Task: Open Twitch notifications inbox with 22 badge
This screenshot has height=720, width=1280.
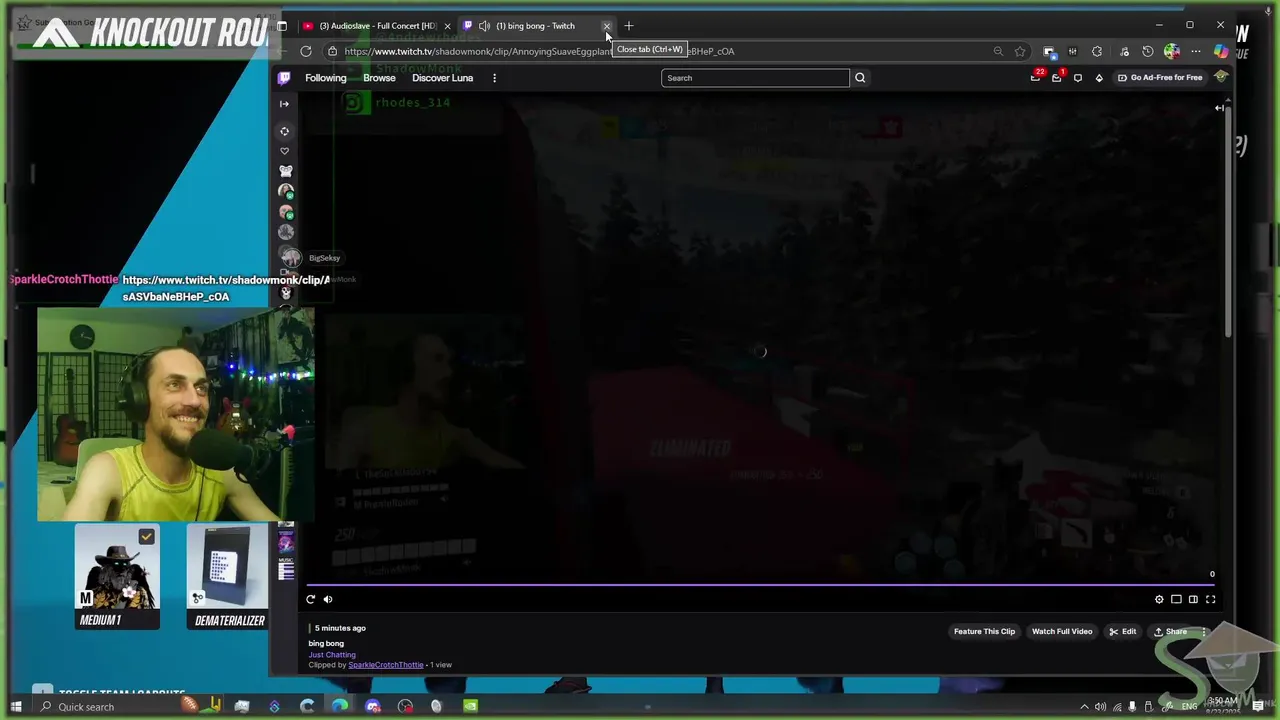Action: pyautogui.click(x=1036, y=77)
